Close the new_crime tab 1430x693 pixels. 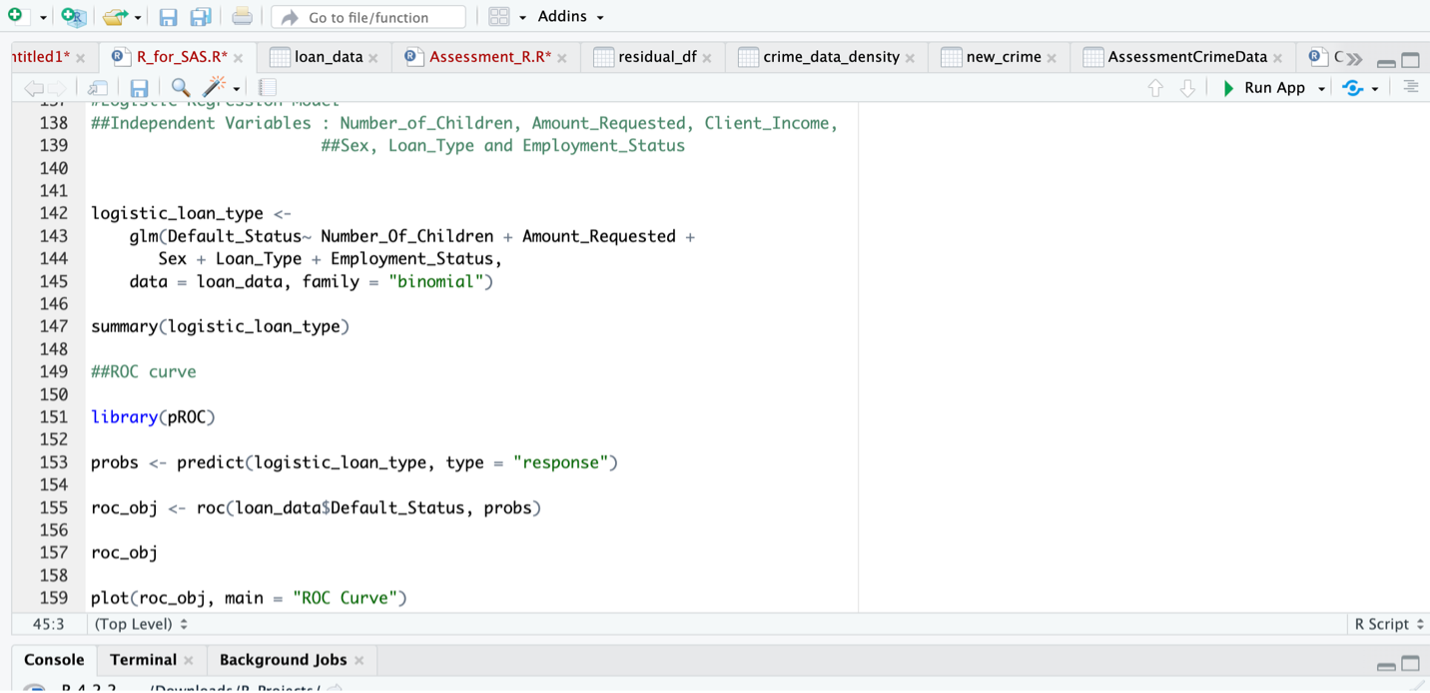(1051, 58)
